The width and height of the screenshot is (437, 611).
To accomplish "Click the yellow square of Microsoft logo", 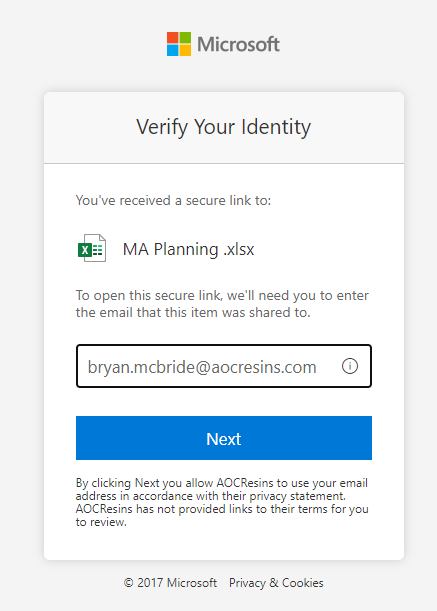I will (x=185, y=50).
